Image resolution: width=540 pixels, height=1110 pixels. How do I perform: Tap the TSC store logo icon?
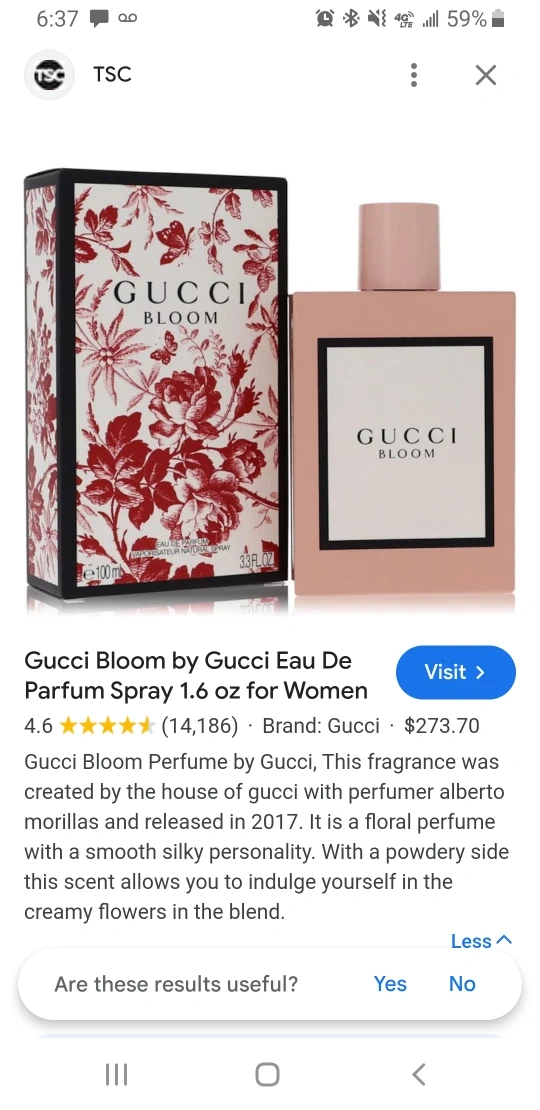click(50, 74)
